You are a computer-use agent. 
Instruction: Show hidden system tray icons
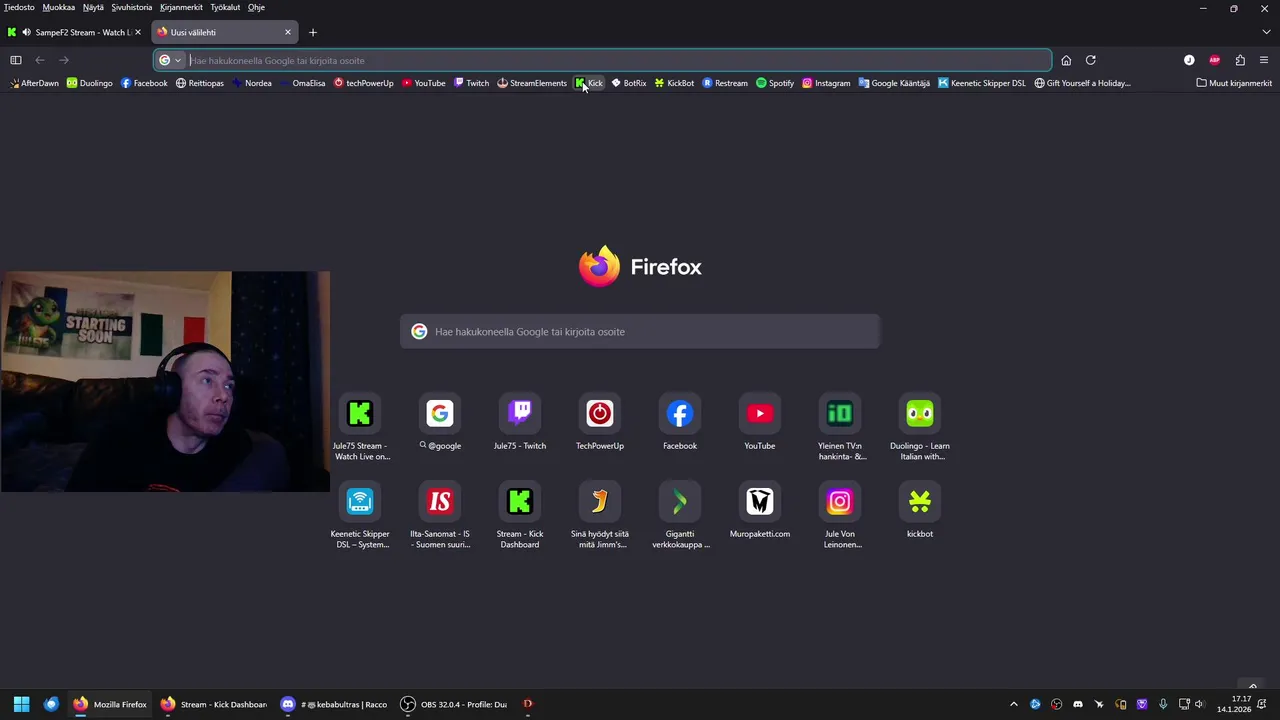pos(1013,704)
